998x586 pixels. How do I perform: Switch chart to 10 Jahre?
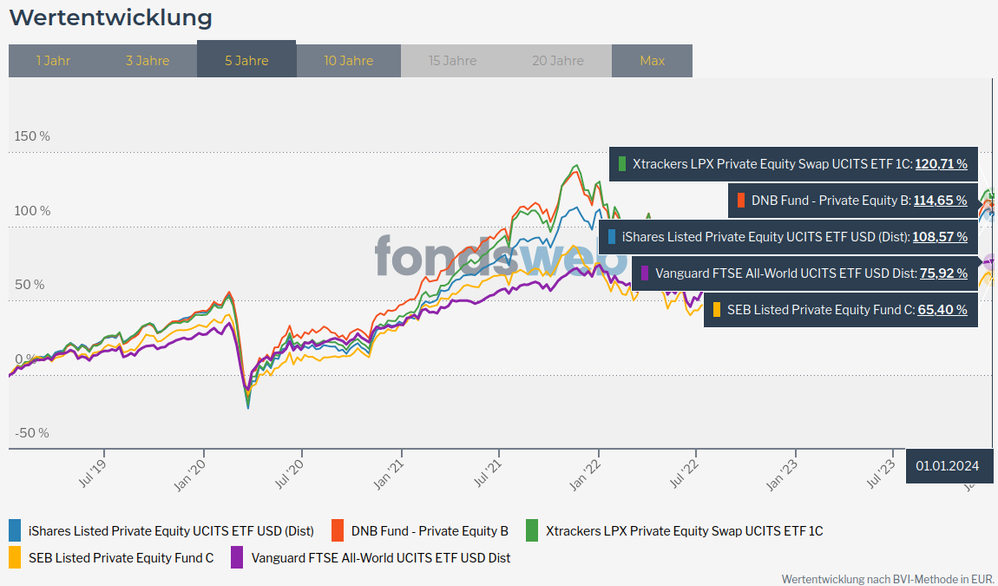tap(348, 61)
